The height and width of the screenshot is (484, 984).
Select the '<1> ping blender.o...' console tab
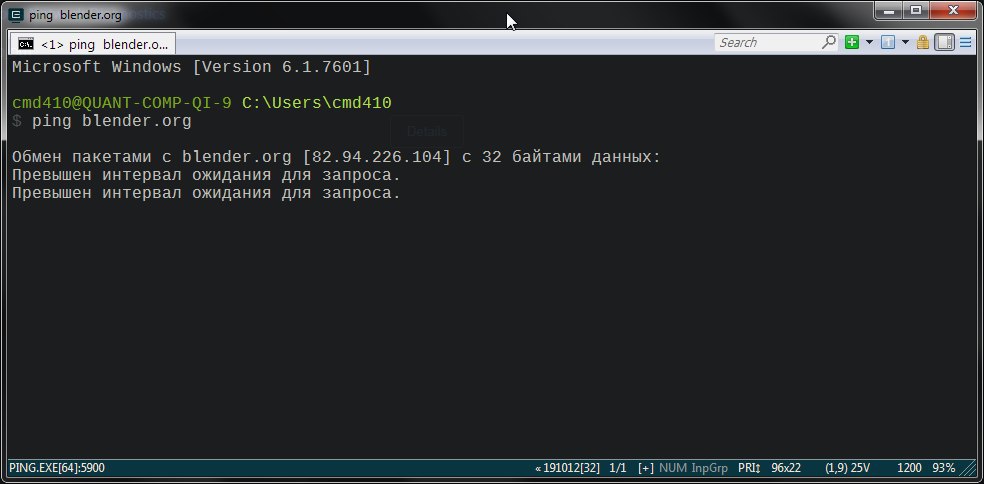[93, 44]
